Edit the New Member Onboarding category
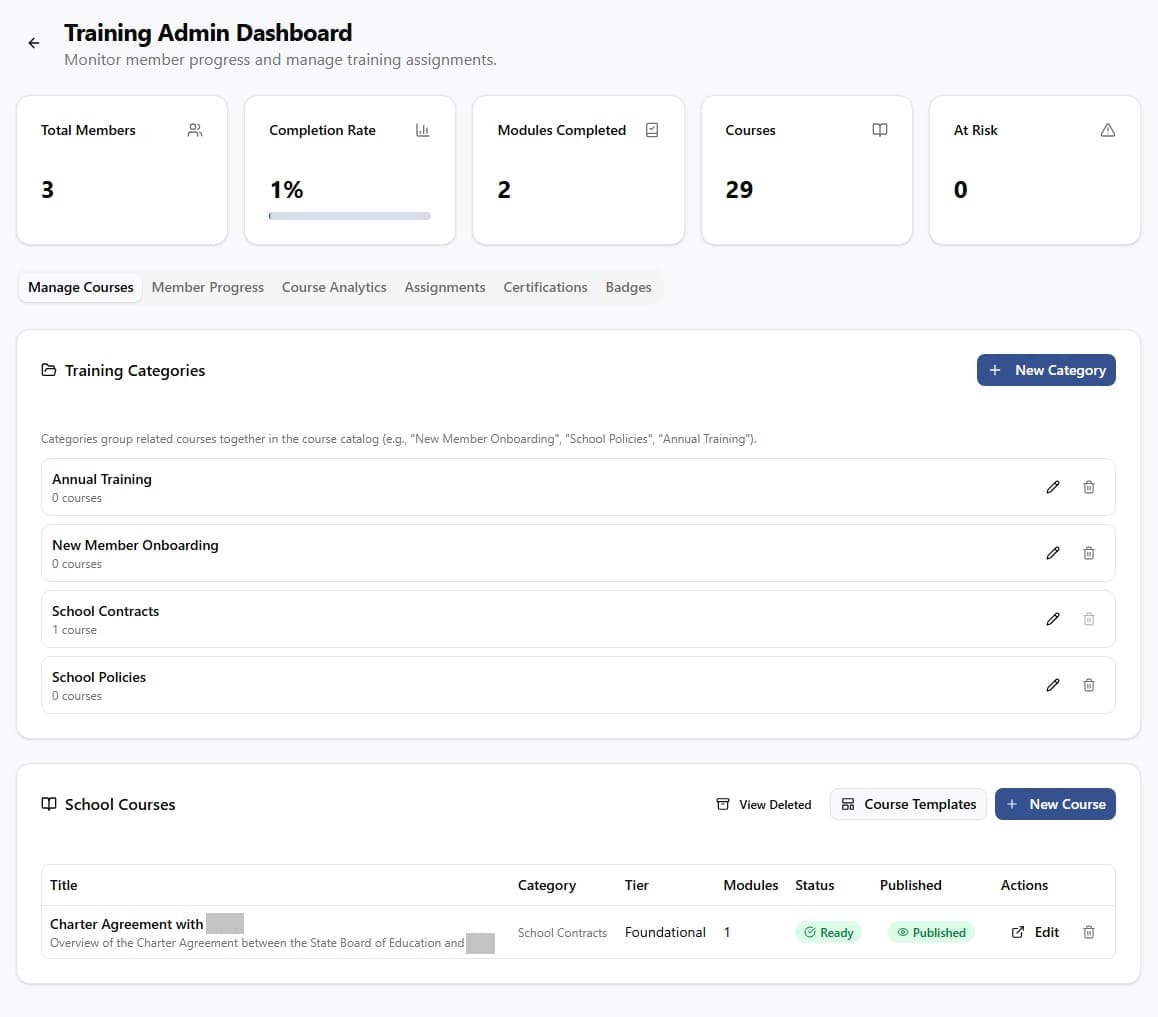This screenshot has height=1017, width=1158. pyautogui.click(x=1053, y=553)
